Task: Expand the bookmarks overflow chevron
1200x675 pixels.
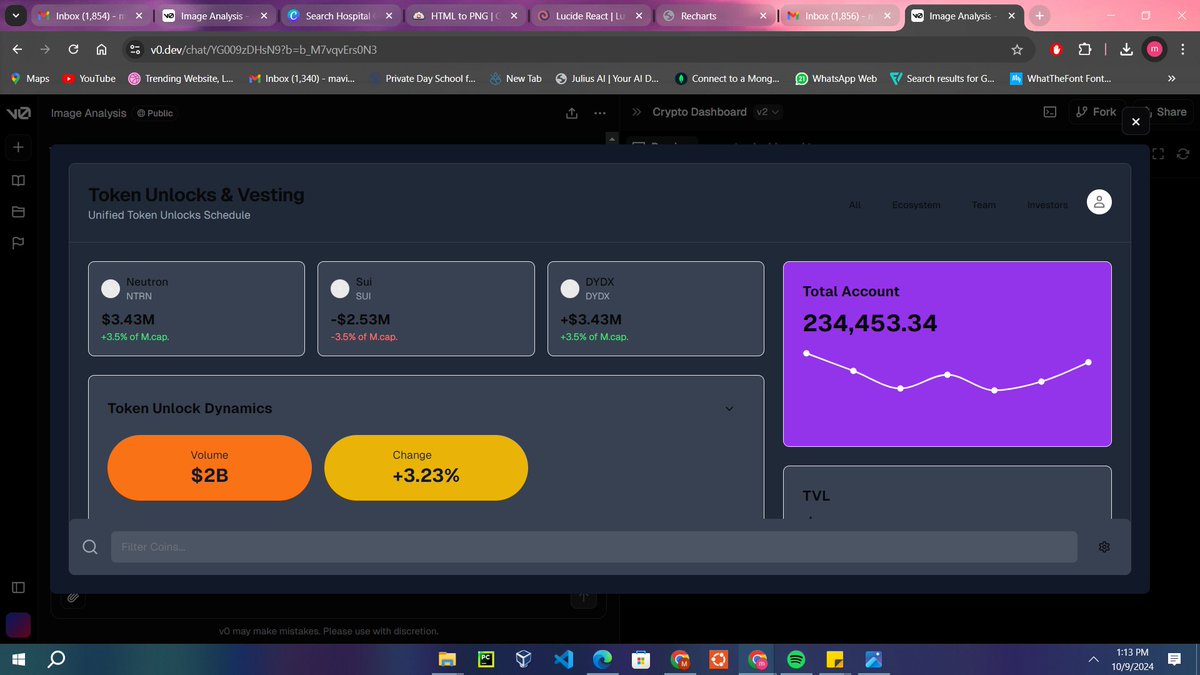Action: pyautogui.click(x=1171, y=78)
